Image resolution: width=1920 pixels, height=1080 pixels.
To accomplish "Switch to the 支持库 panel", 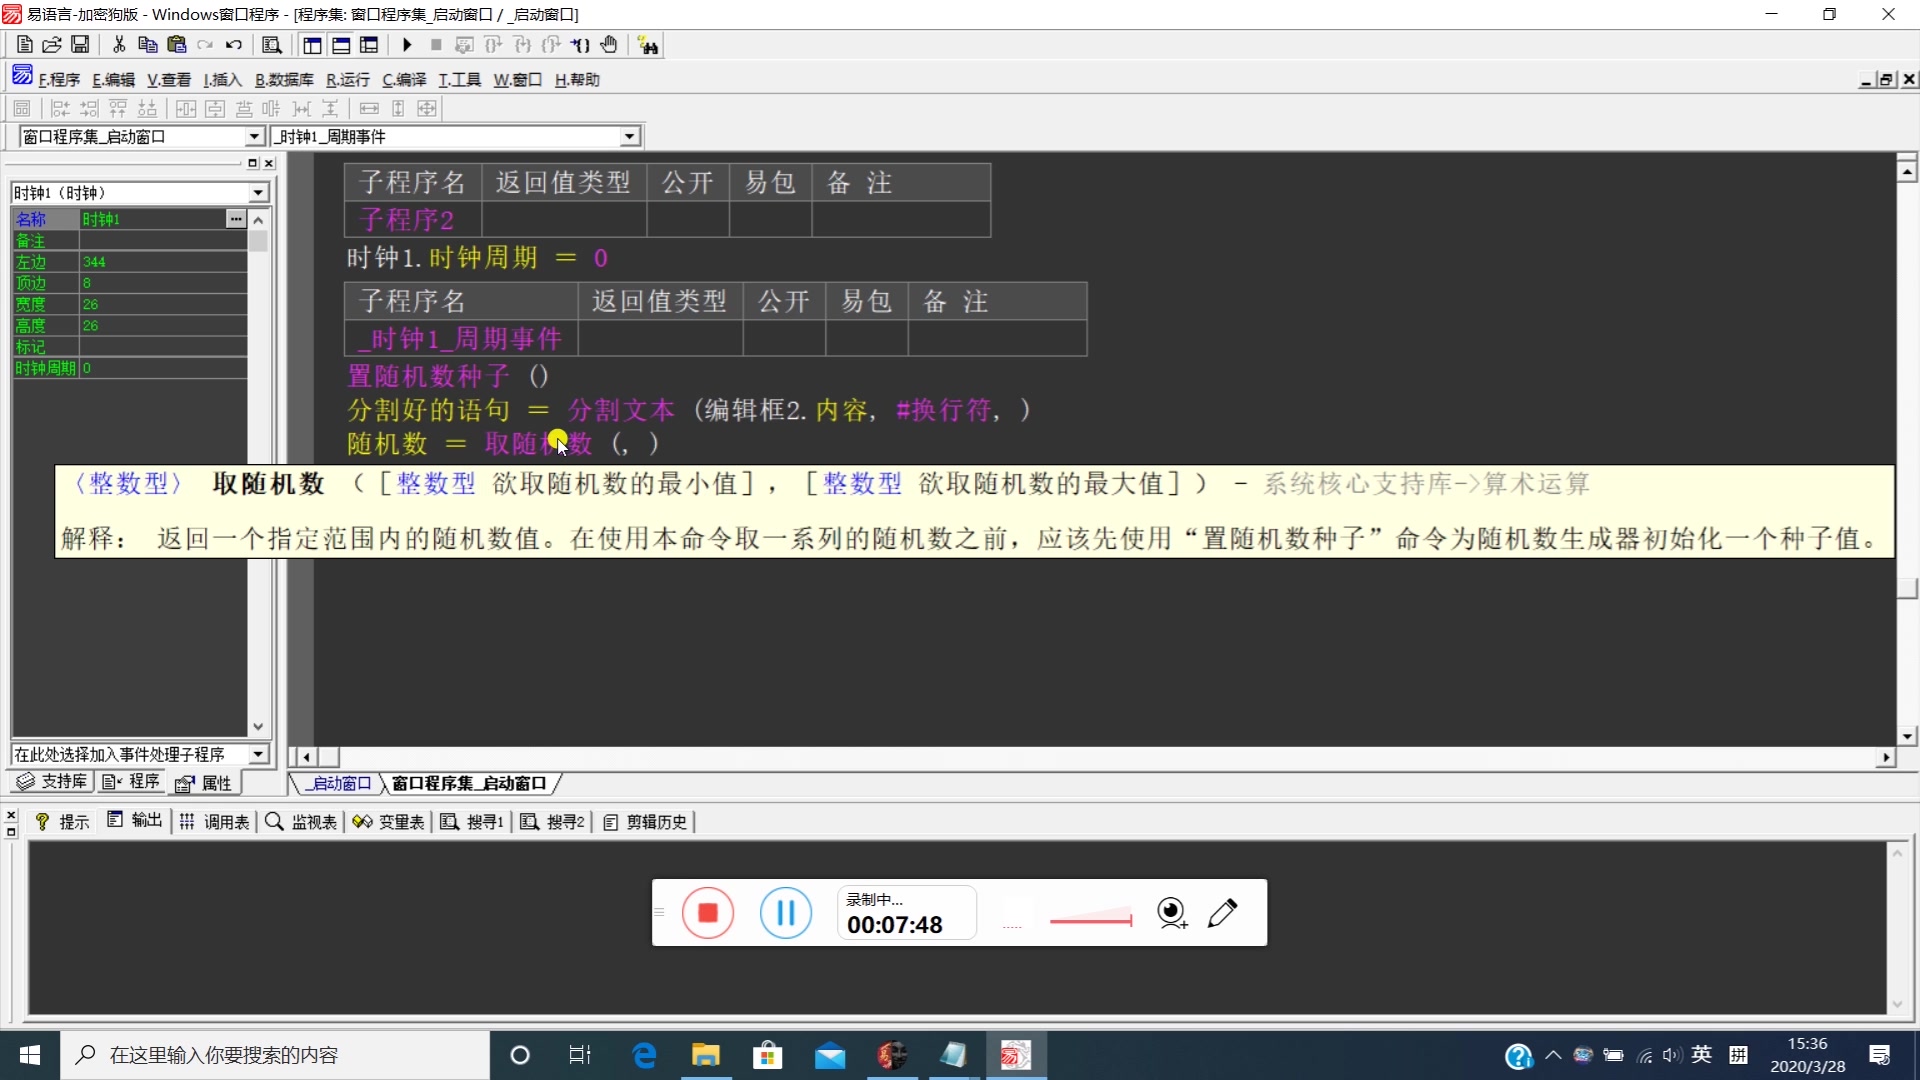I will click(x=51, y=782).
